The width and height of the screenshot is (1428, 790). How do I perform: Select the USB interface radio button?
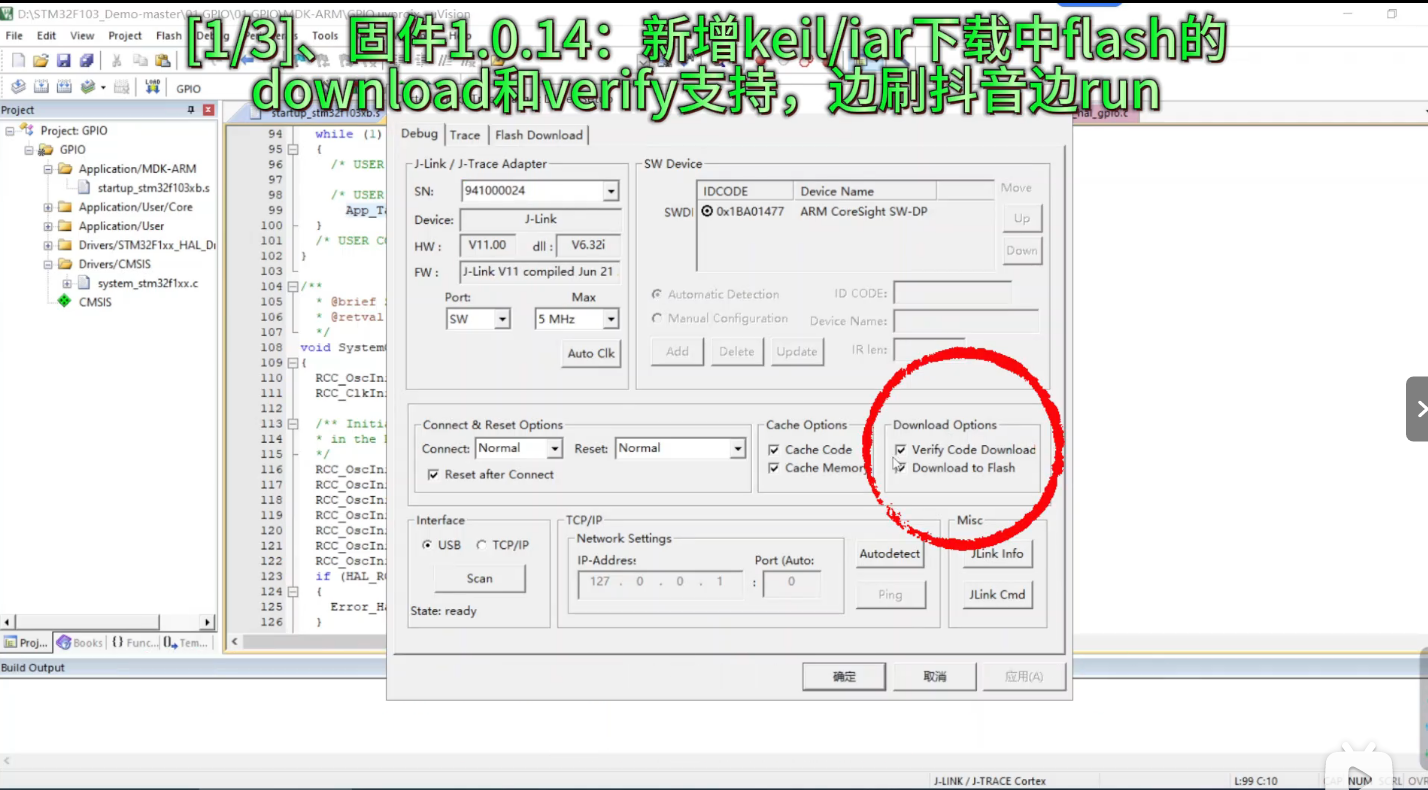(428, 545)
